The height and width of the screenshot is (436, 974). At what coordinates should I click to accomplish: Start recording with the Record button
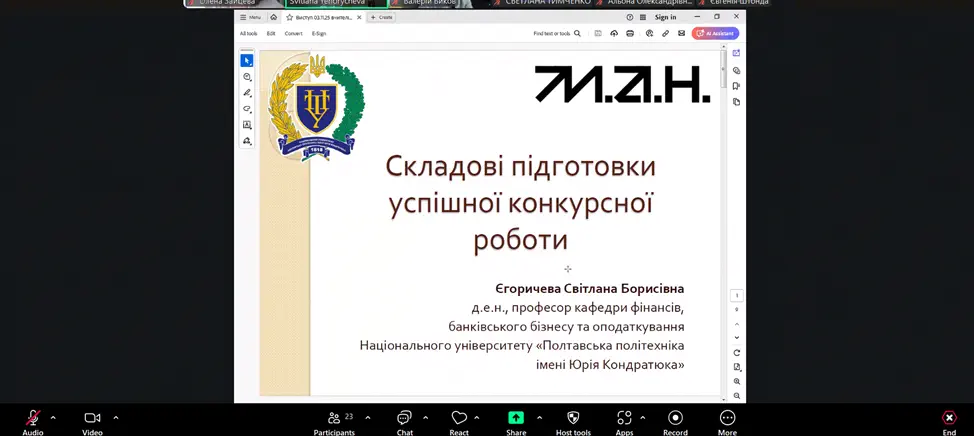click(675, 418)
